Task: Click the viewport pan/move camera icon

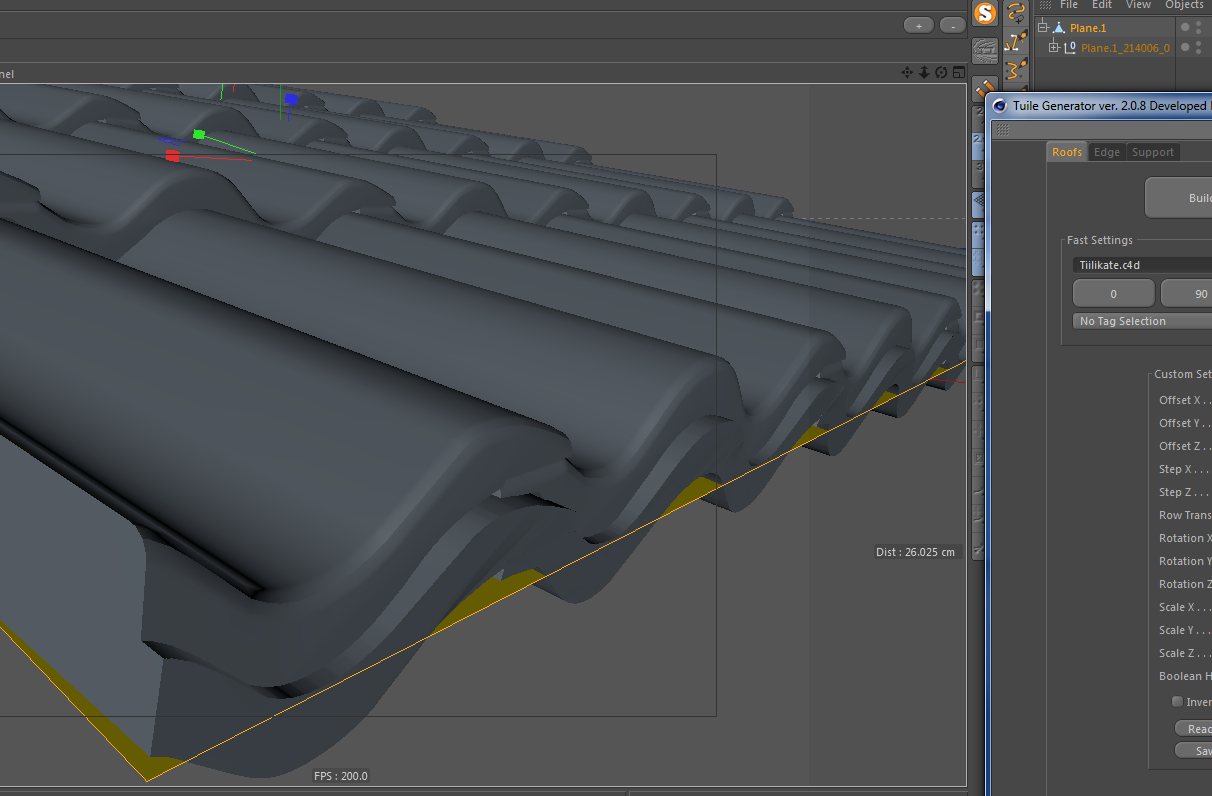Action: [907, 72]
